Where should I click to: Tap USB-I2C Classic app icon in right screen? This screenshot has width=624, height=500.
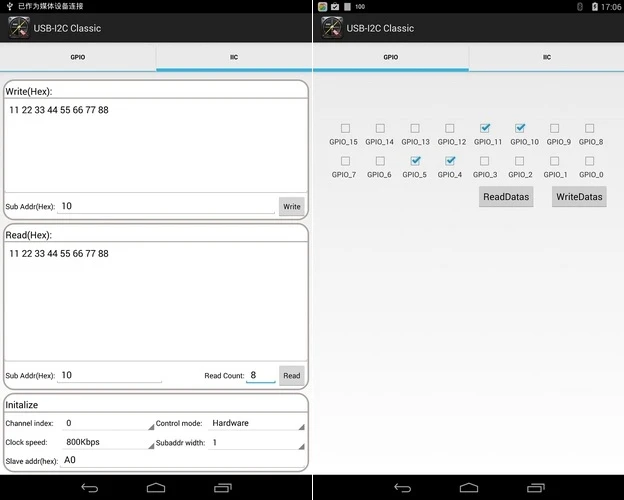click(332, 28)
